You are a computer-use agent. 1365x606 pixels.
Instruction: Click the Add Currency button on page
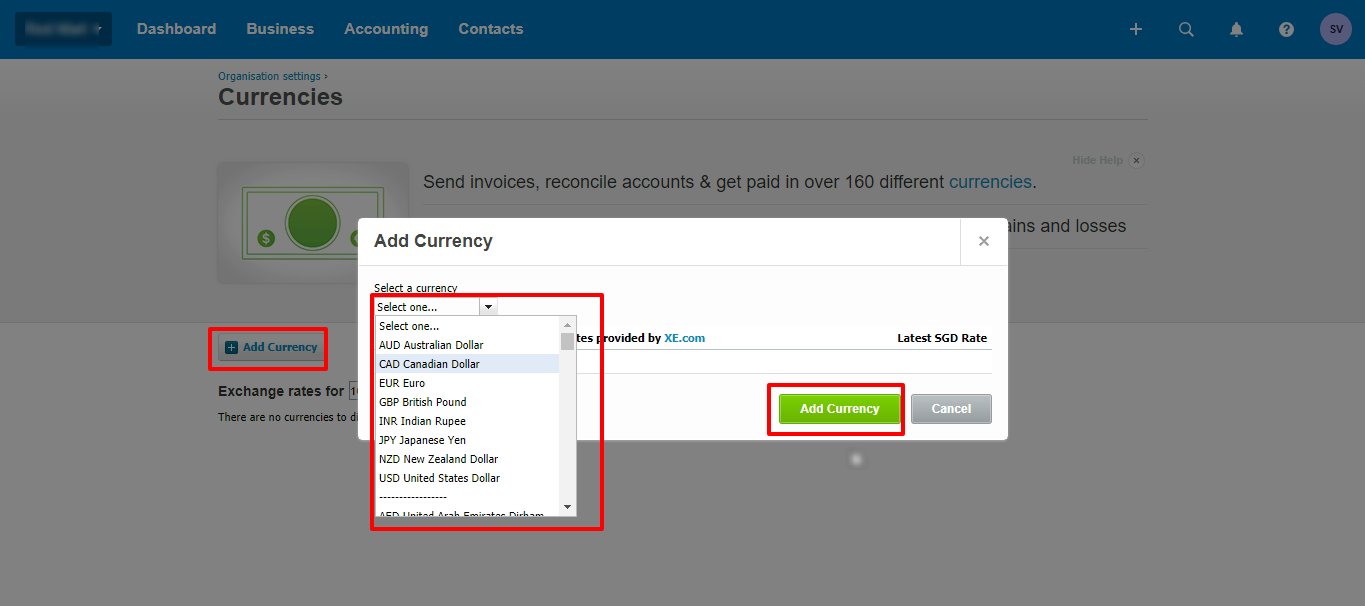[x=271, y=347]
